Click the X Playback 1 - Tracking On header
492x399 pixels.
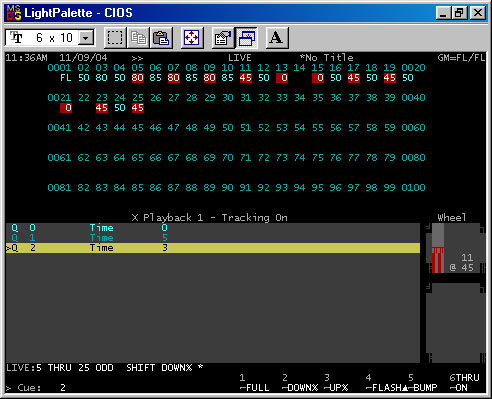[209, 218]
